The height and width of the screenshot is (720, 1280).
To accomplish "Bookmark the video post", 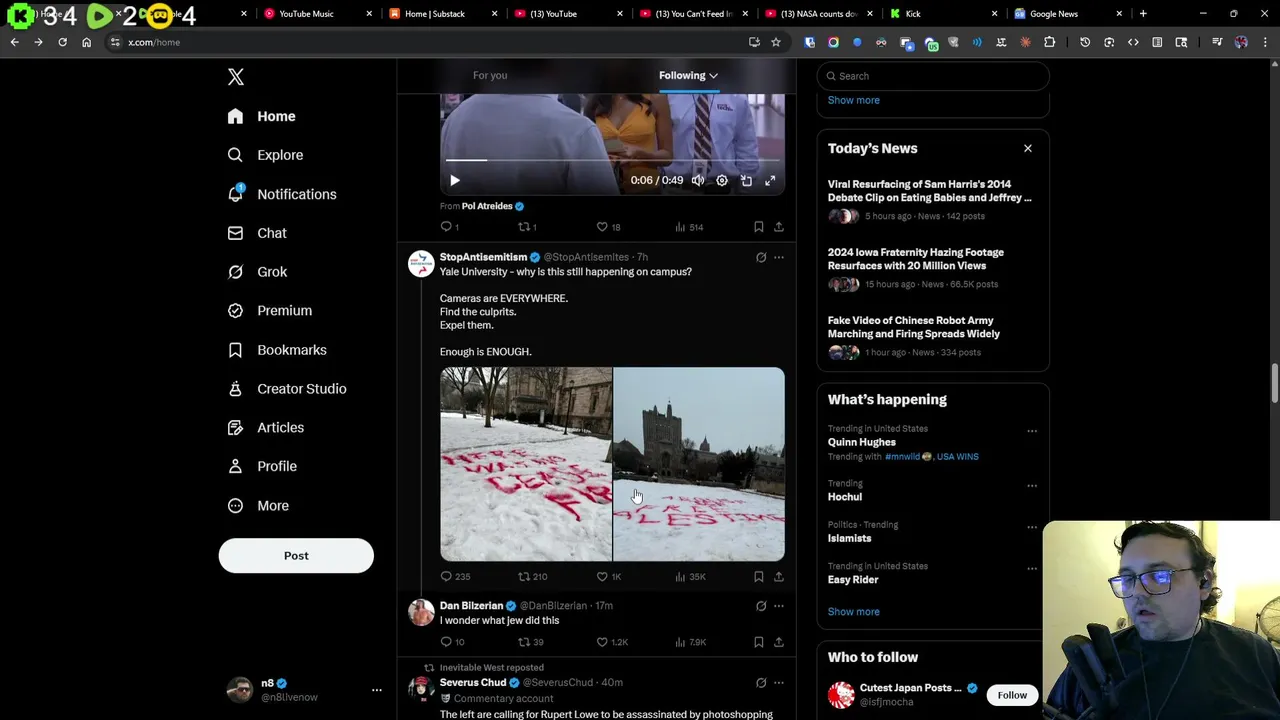I will (x=759, y=227).
